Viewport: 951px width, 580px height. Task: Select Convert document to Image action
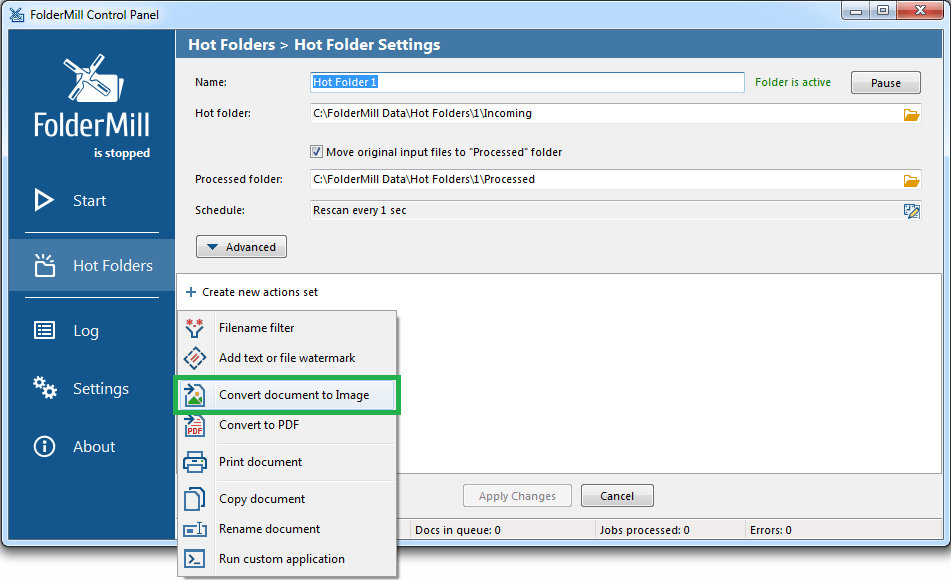tap(287, 395)
